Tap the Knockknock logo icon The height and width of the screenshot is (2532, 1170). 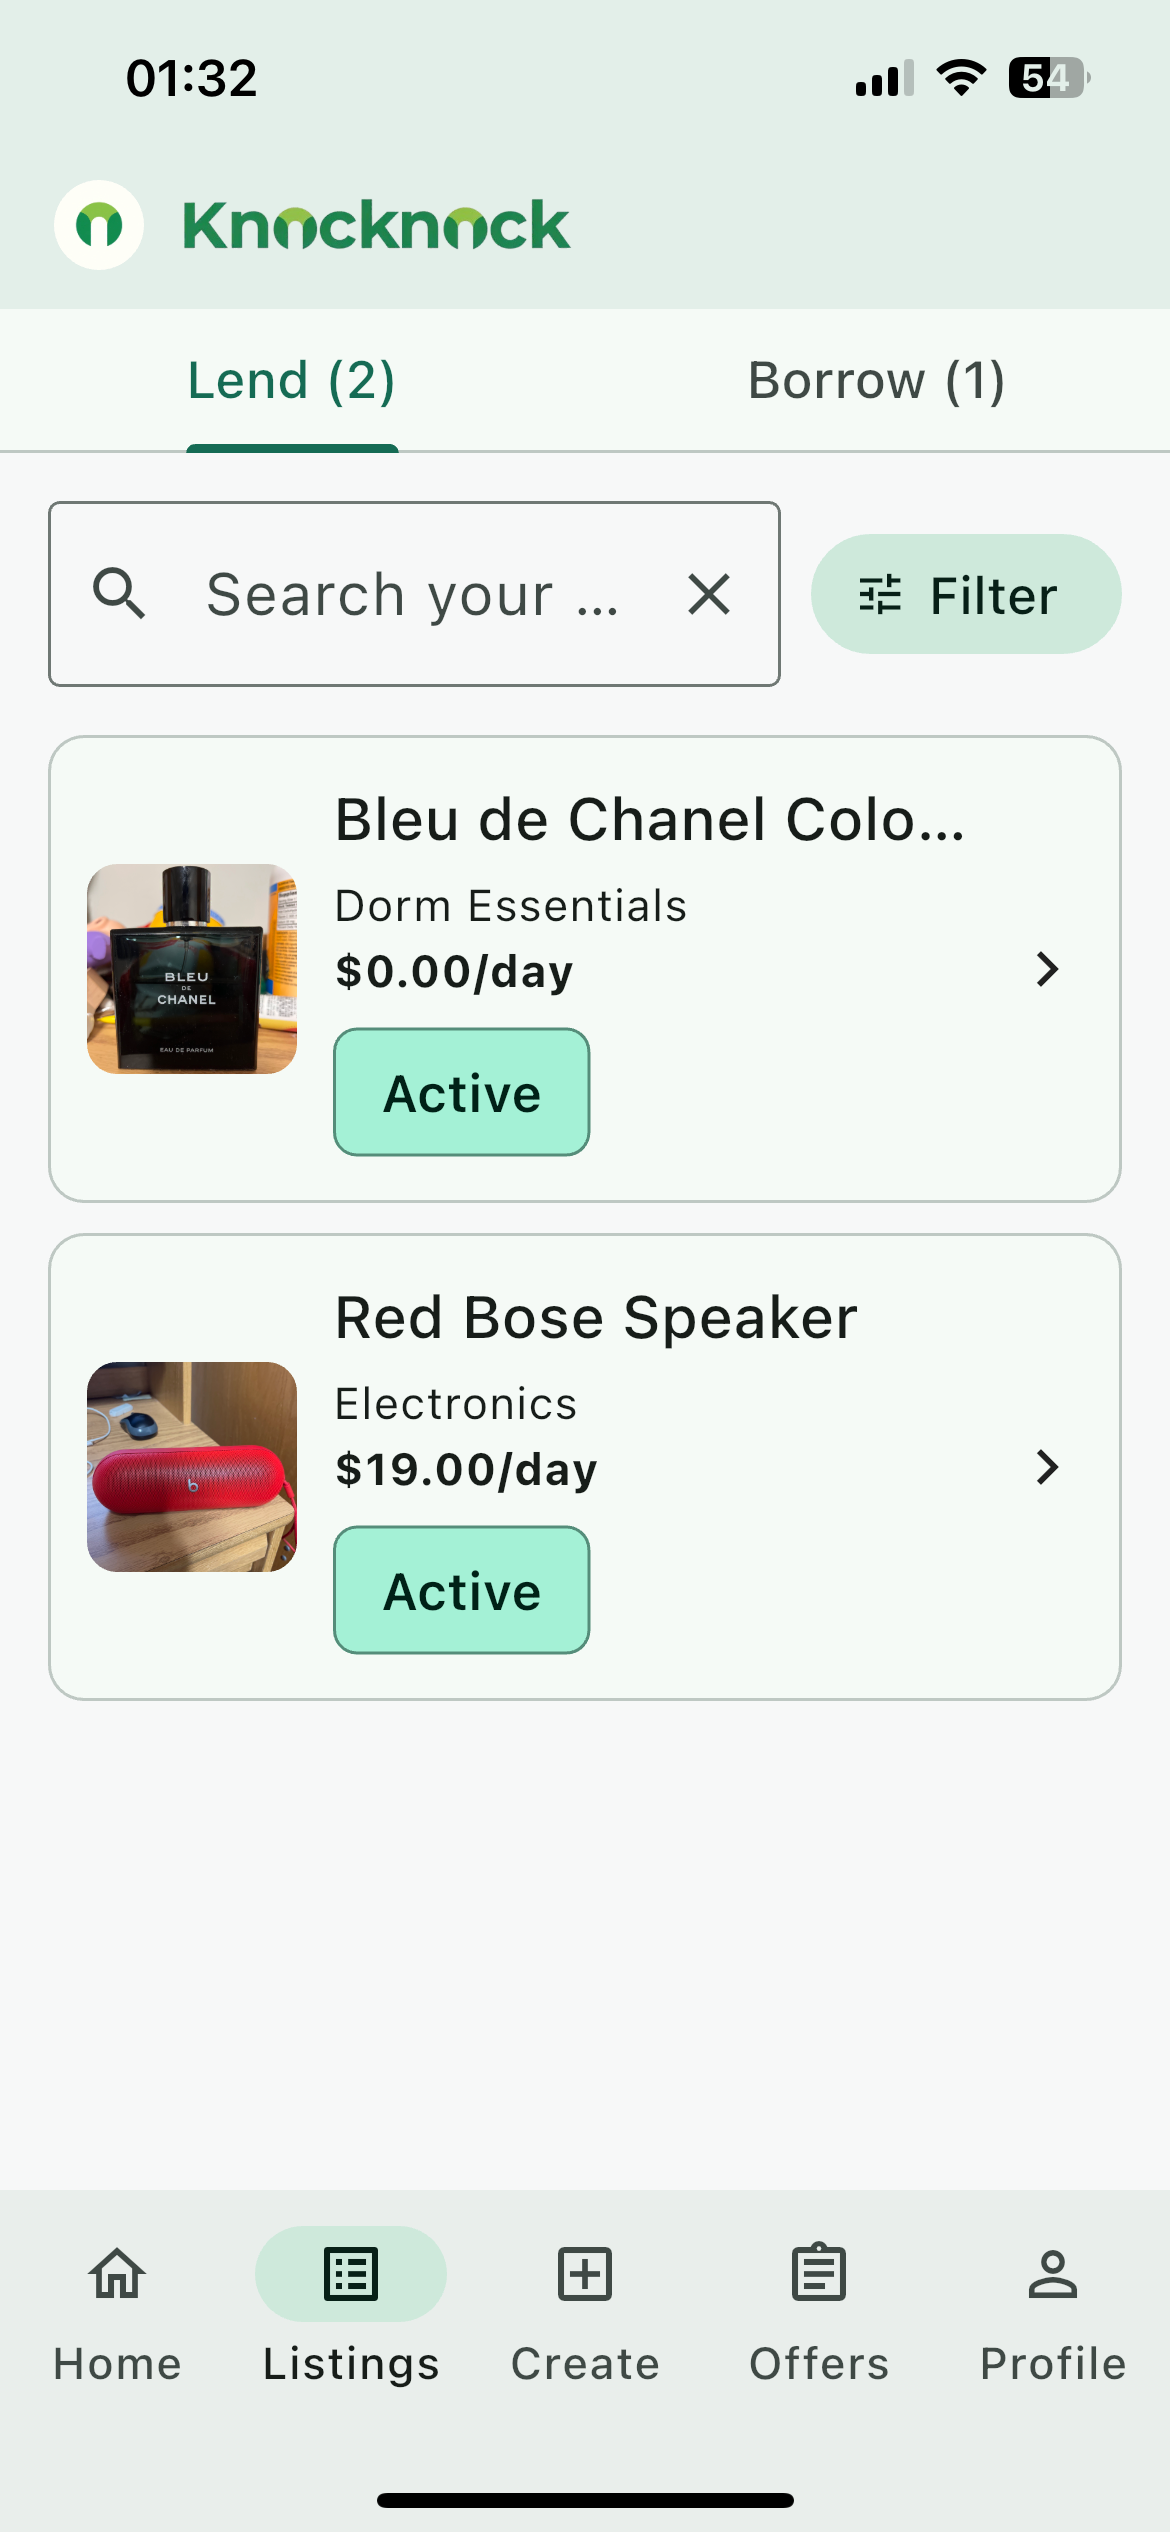pos(99,225)
